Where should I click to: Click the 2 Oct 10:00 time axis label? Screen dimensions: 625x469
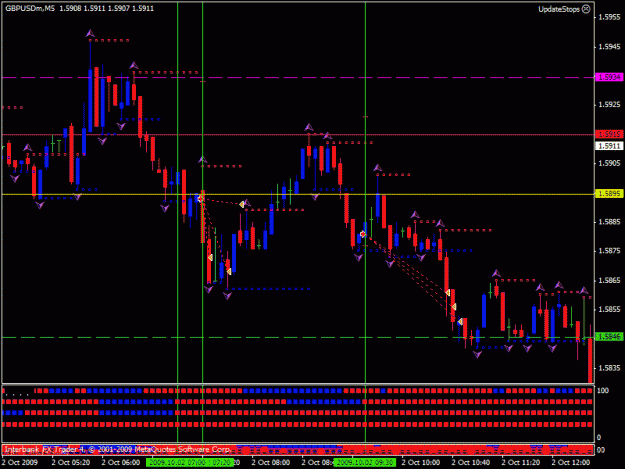[421, 463]
